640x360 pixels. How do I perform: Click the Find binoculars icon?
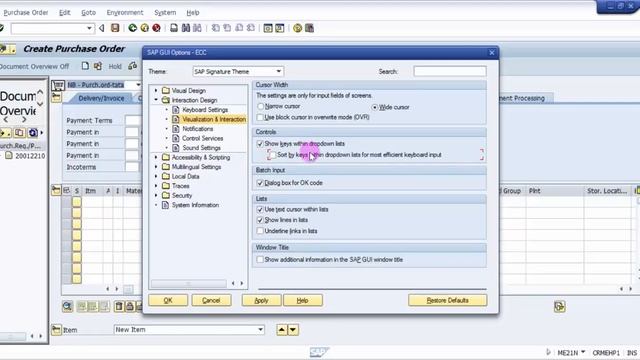(x=186, y=28)
